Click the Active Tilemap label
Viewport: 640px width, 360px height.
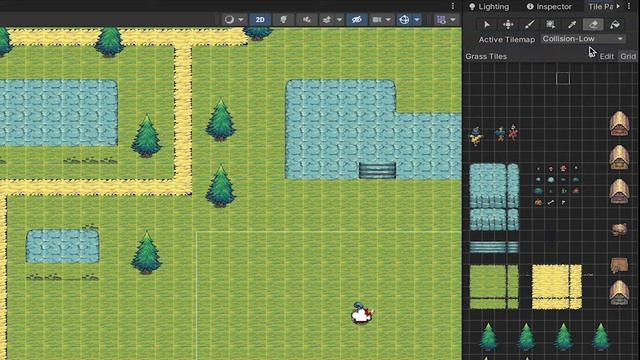click(x=507, y=40)
